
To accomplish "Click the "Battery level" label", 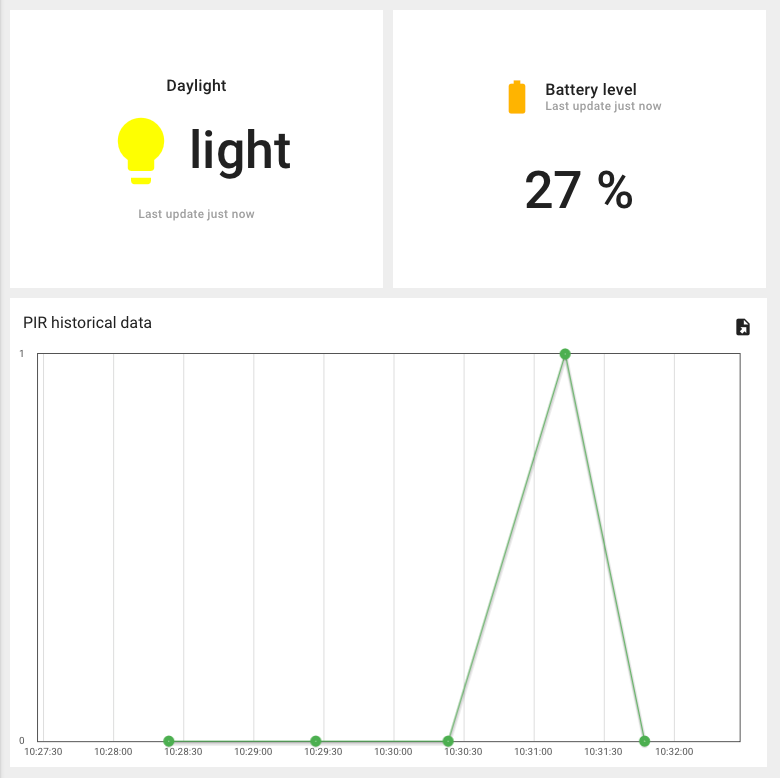I will pyautogui.click(x=590, y=90).
